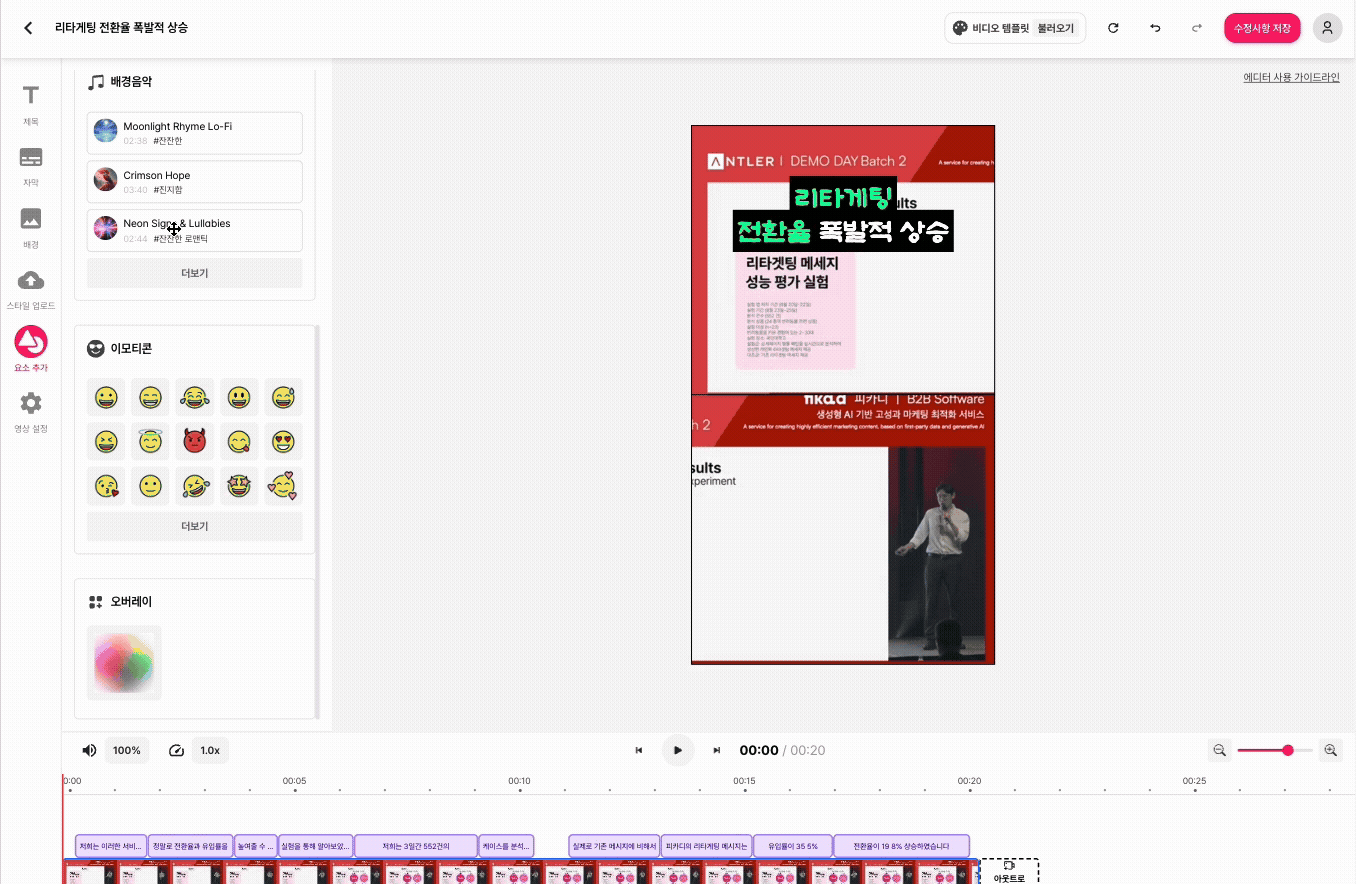Screen dimensions: 1356x884
Task: Click the 0:20 mark on the ruler
Action: pos(969,781)
